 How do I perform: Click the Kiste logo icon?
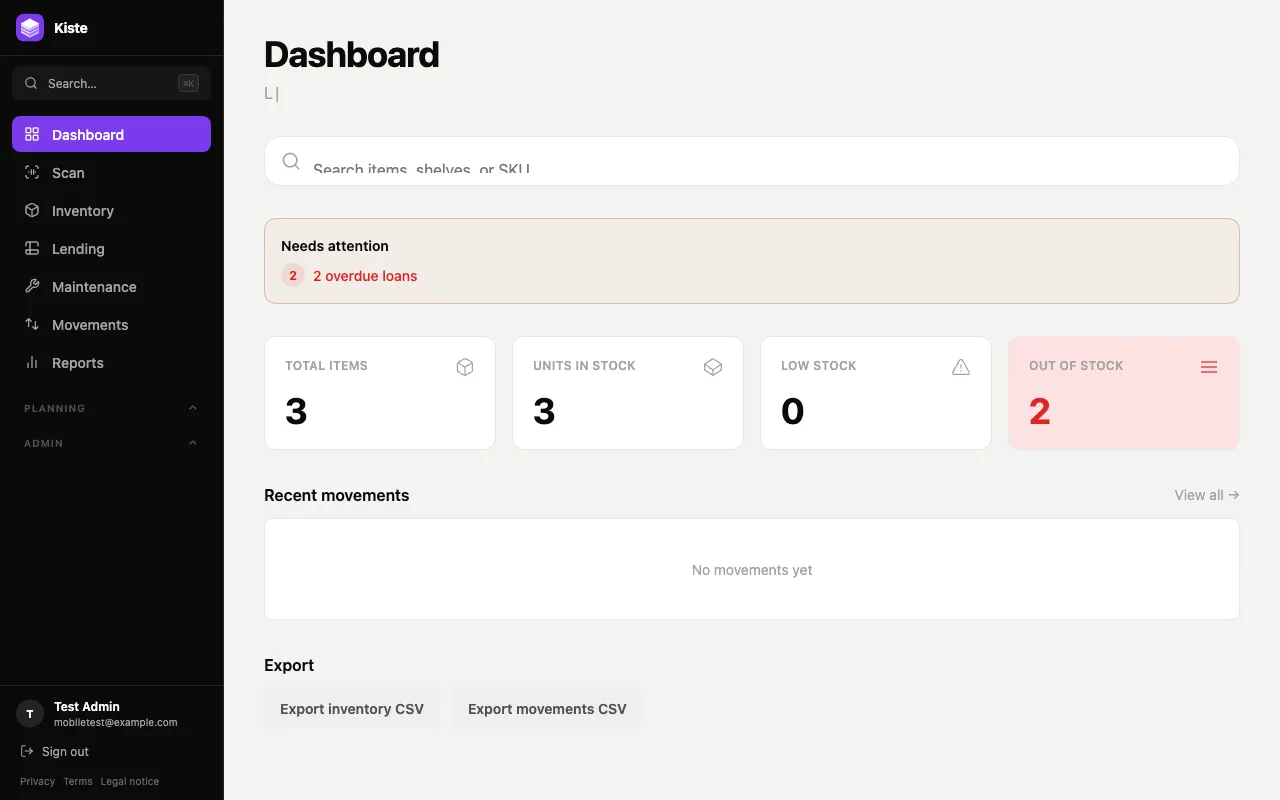click(x=30, y=28)
